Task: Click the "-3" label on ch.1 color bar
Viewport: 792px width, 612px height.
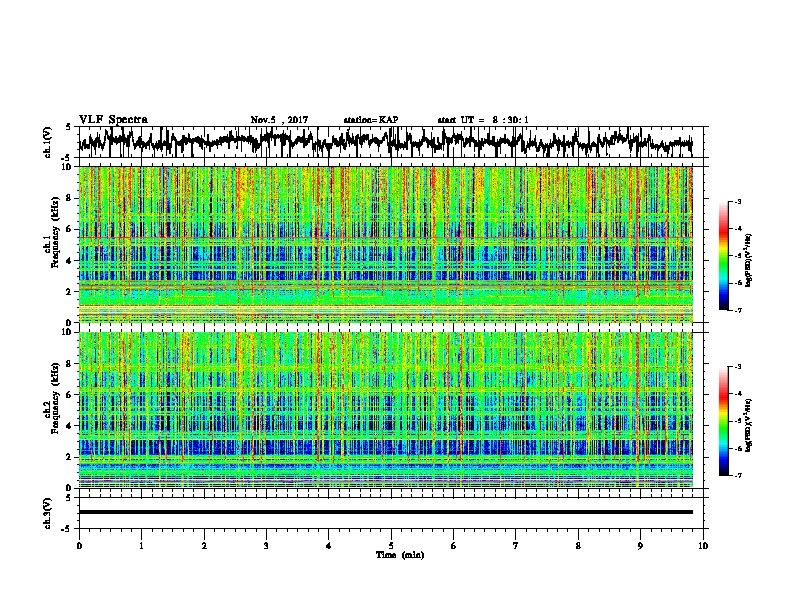Action: pos(738,202)
